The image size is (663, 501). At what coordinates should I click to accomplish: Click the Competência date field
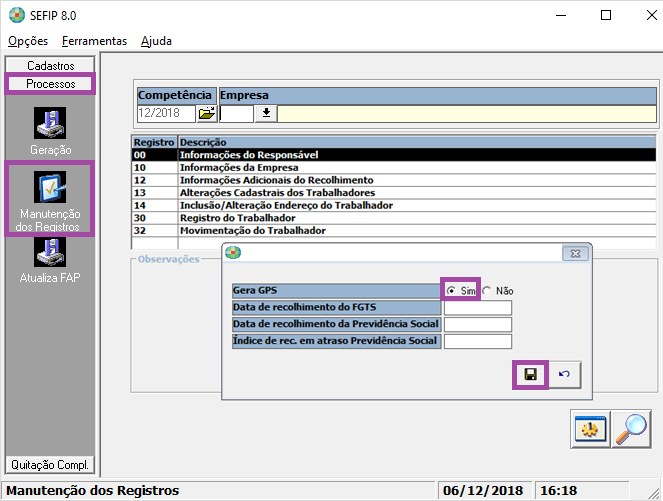[x=166, y=113]
